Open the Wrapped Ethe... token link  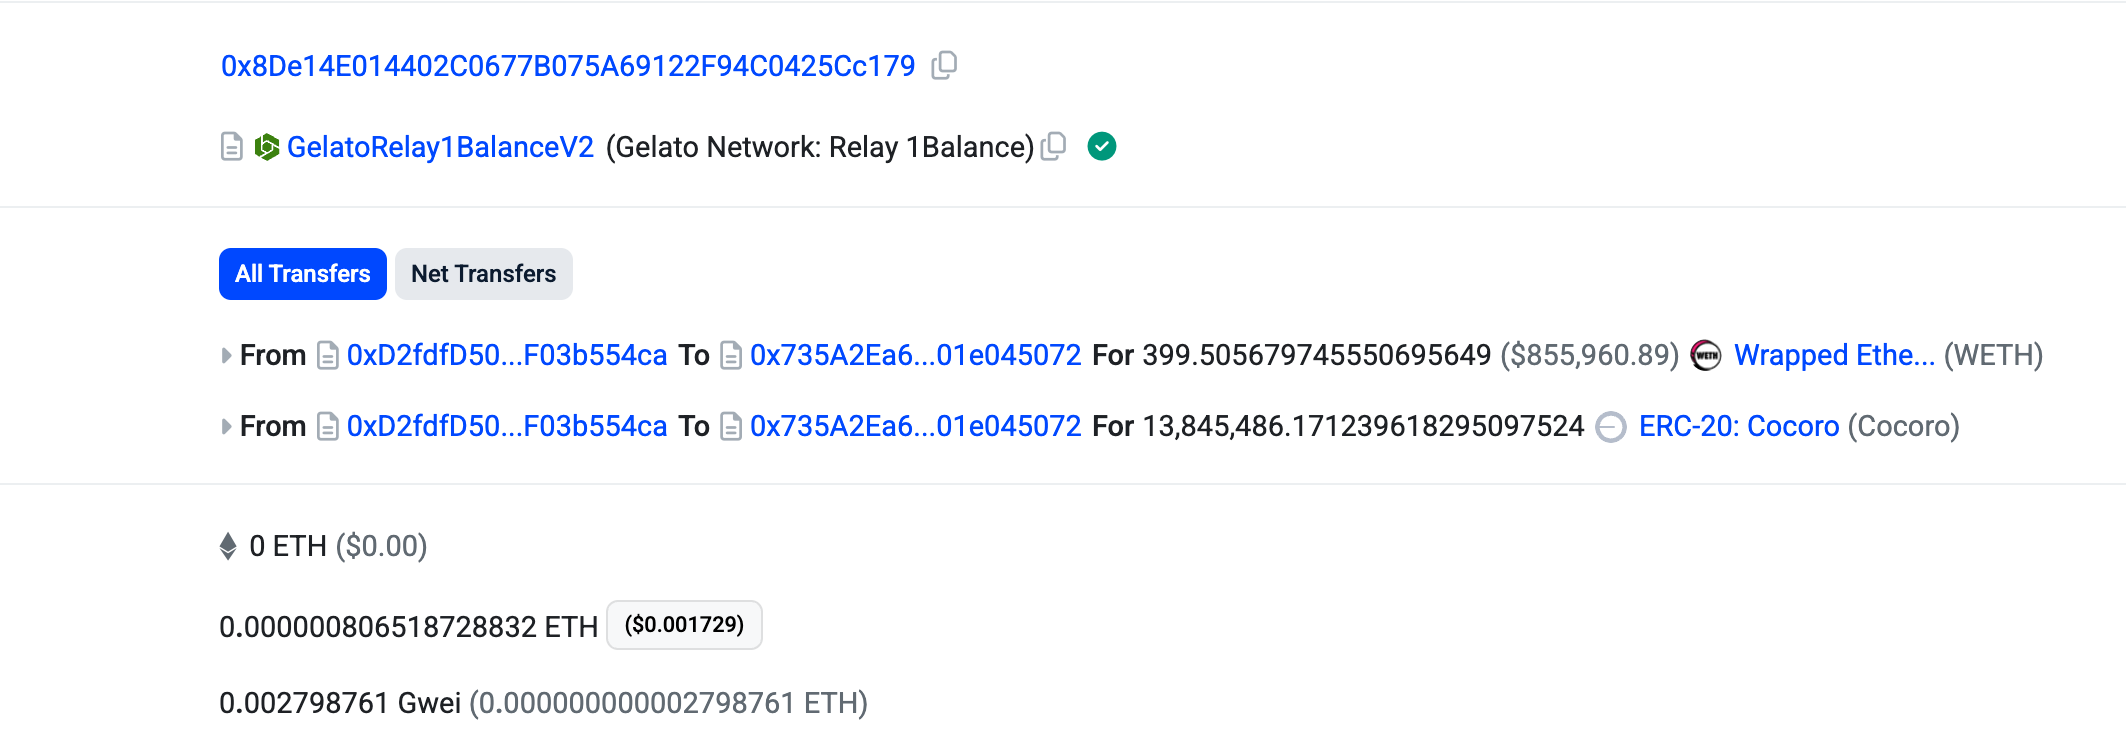pyautogui.click(x=1834, y=355)
